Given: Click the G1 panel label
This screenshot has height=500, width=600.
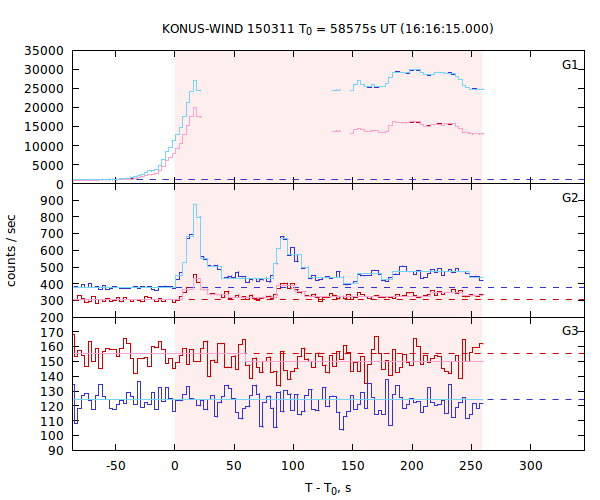Looking at the screenshot, I should click(x=569, y=65).
